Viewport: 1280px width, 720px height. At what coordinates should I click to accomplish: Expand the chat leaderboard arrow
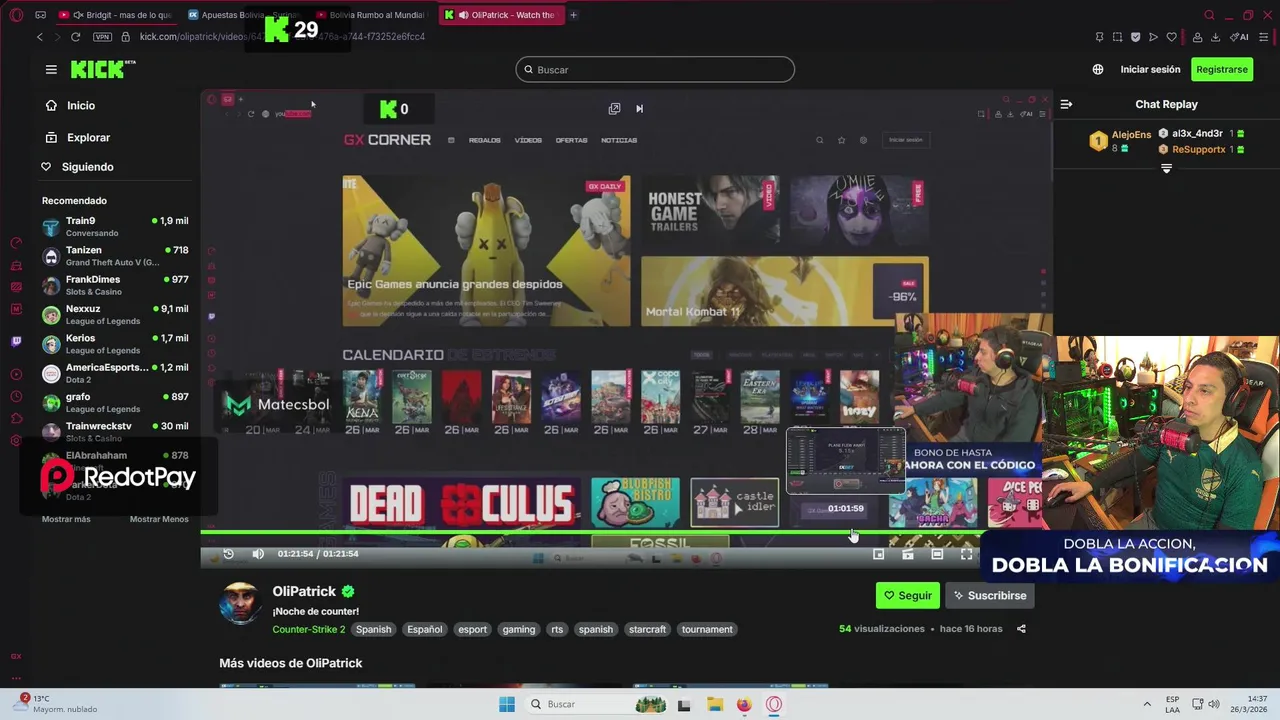click(1166, 169)
